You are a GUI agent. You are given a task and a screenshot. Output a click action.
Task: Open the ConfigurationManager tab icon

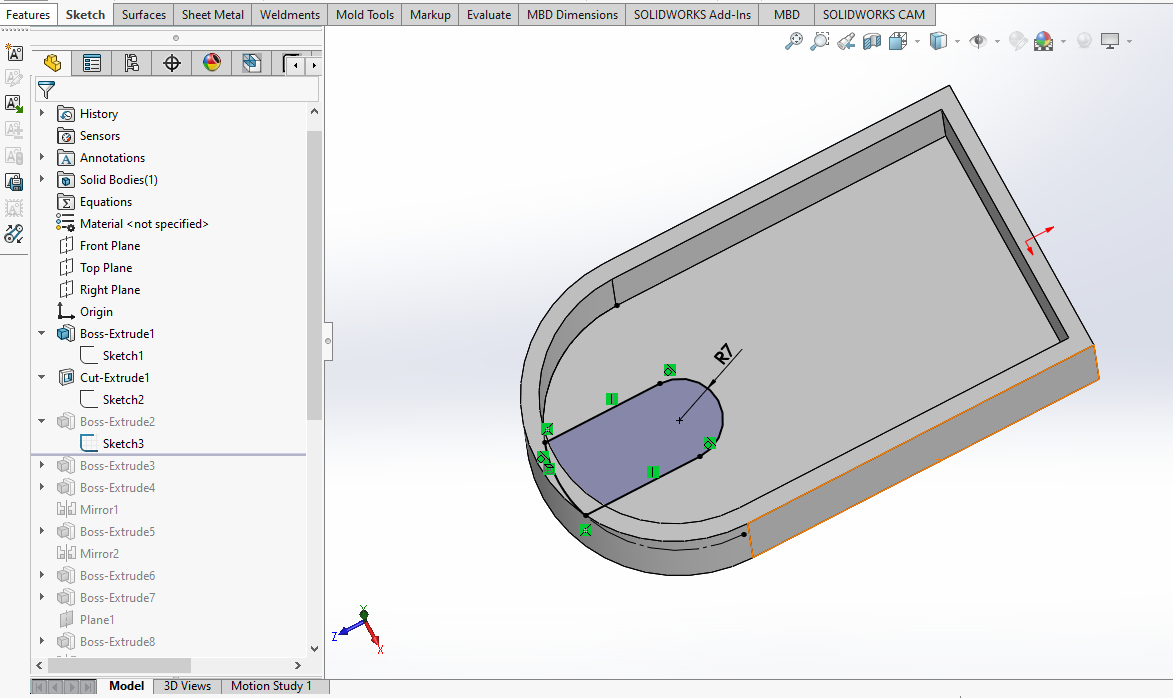[132, 64]
